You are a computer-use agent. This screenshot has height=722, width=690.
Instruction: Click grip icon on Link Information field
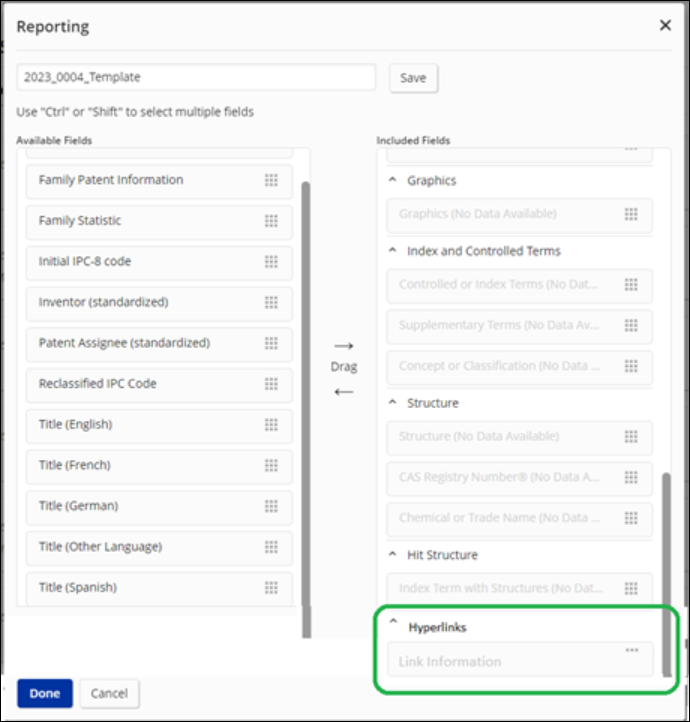pos(631,651)
